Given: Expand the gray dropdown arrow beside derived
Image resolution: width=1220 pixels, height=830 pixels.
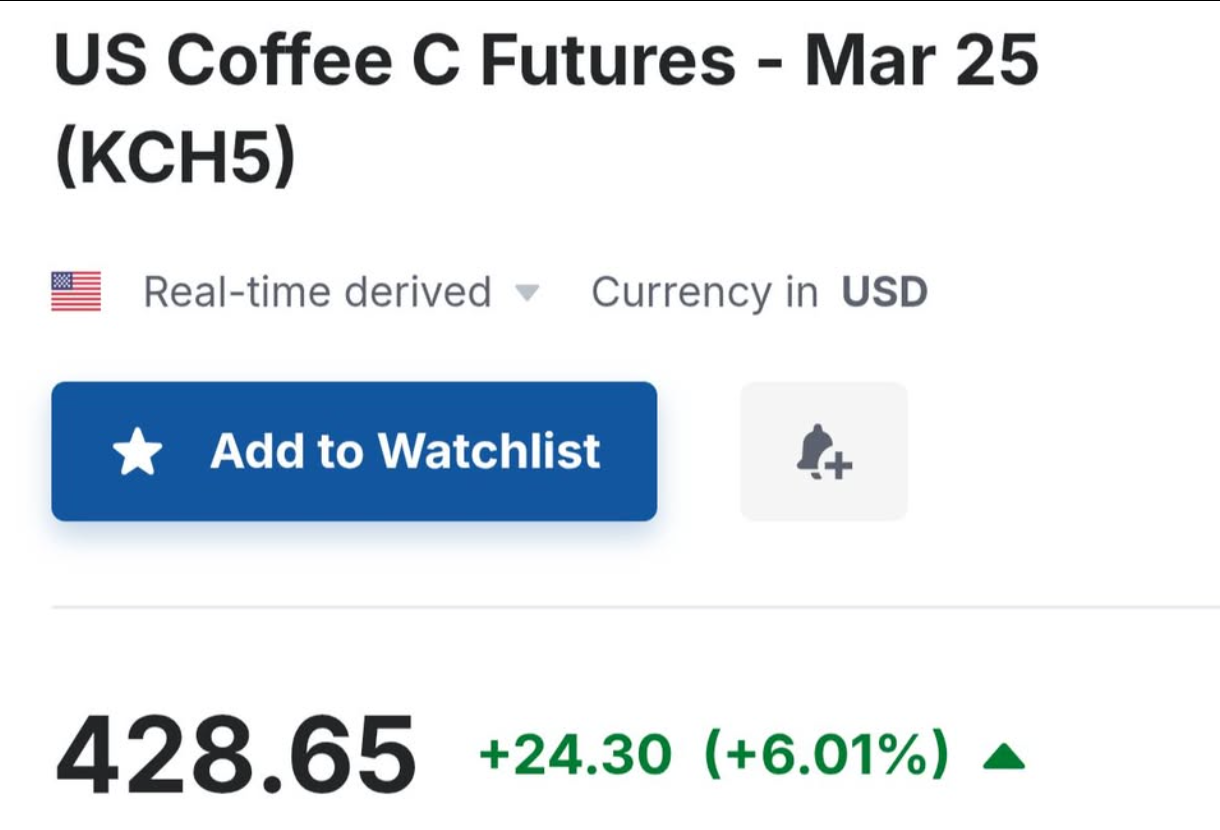Looking at the screenshot, I should 526,294.
